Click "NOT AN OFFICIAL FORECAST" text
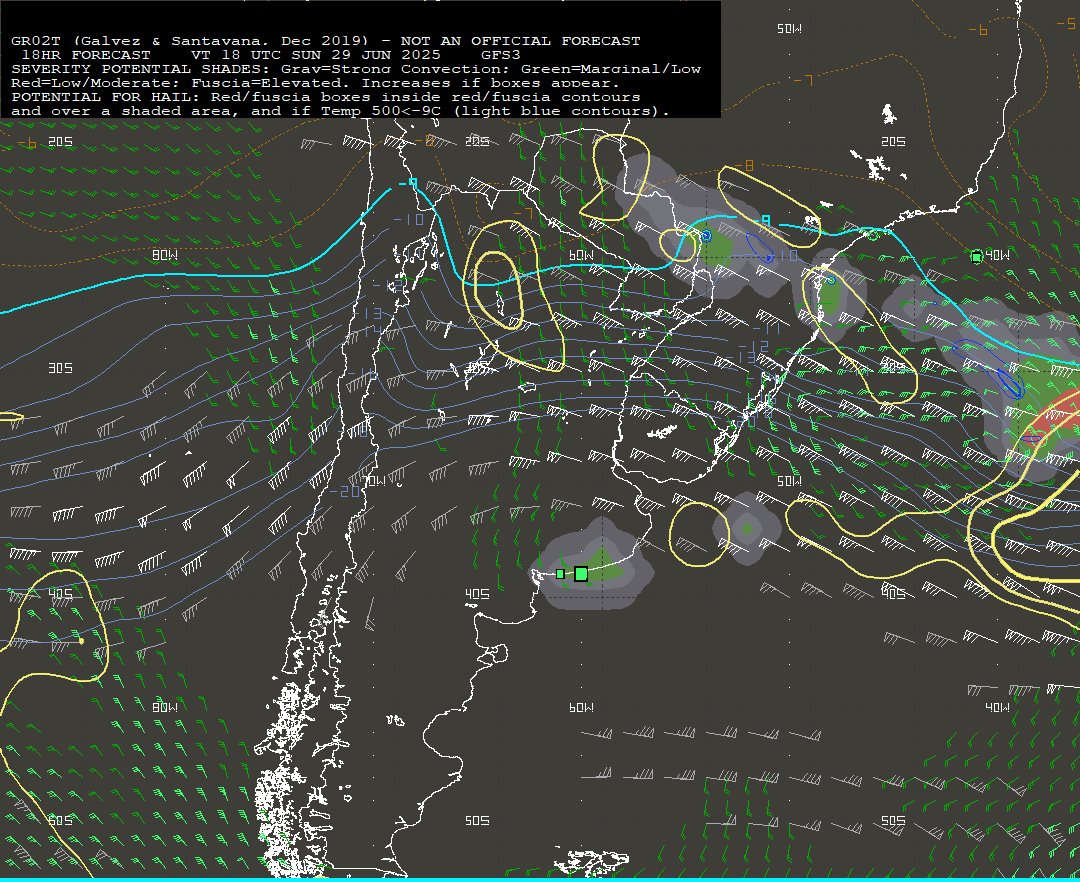This screenshot has height=882, width=1080. click(521, 41)
